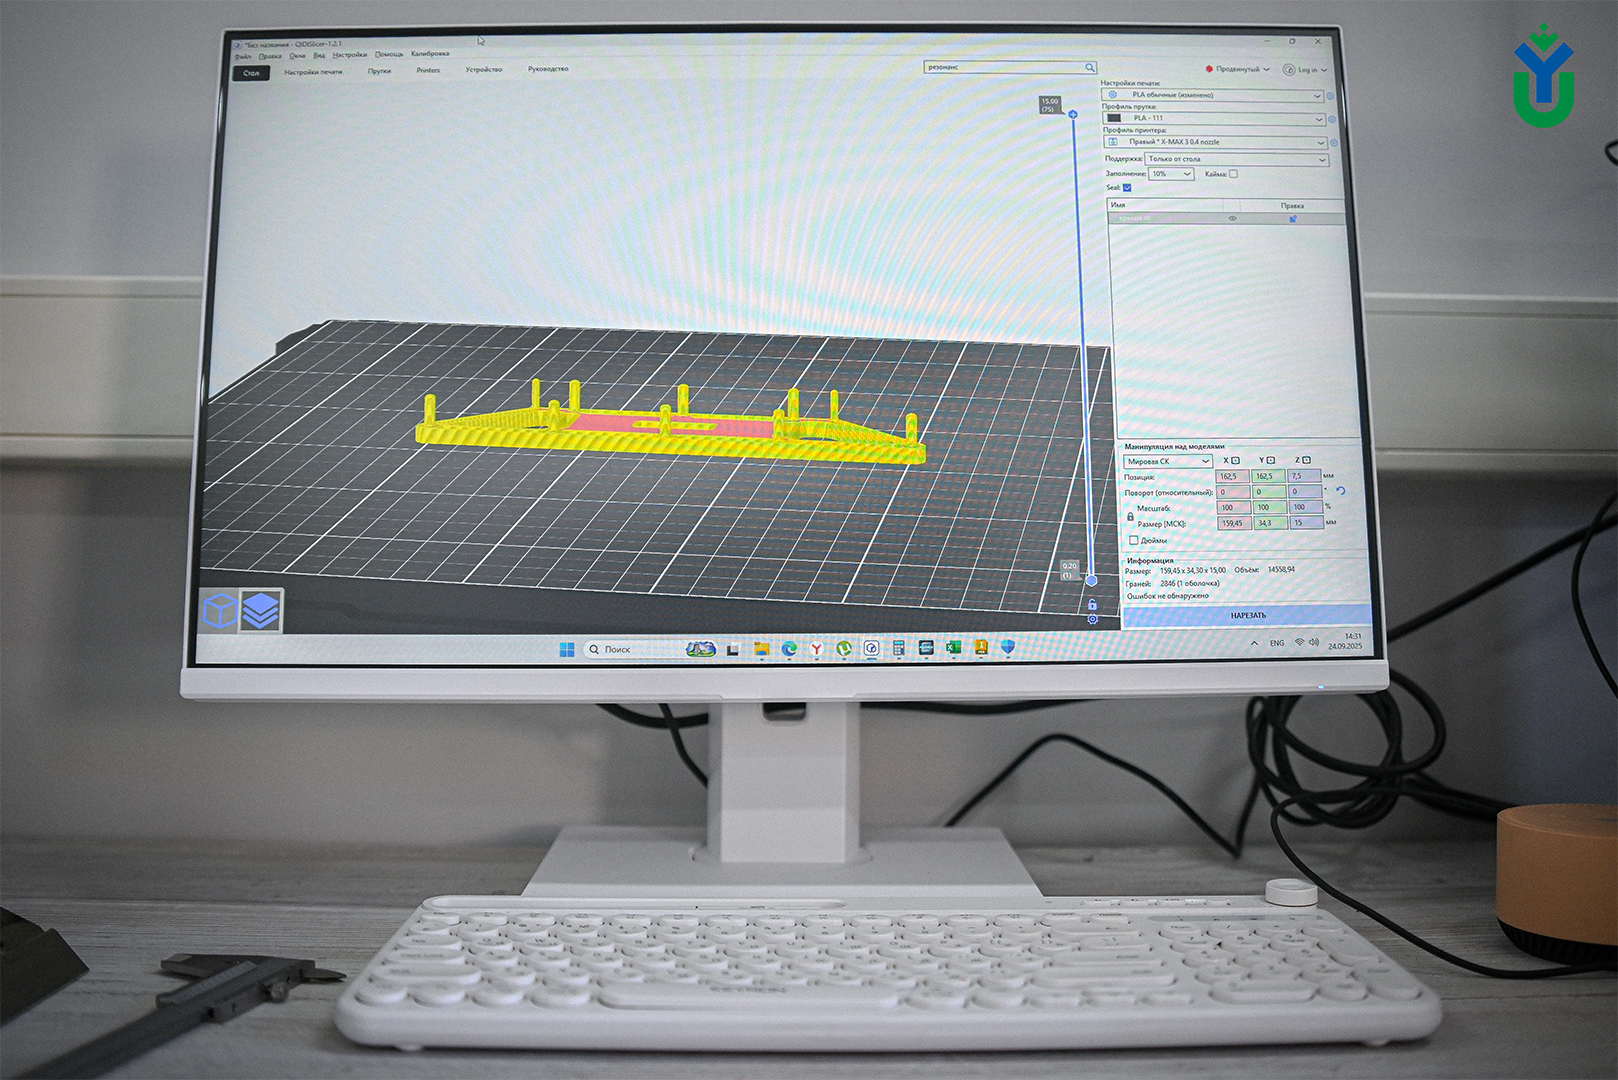
Task: Click settings gear below the layer slider
Action: click(x=1093, y=619)
